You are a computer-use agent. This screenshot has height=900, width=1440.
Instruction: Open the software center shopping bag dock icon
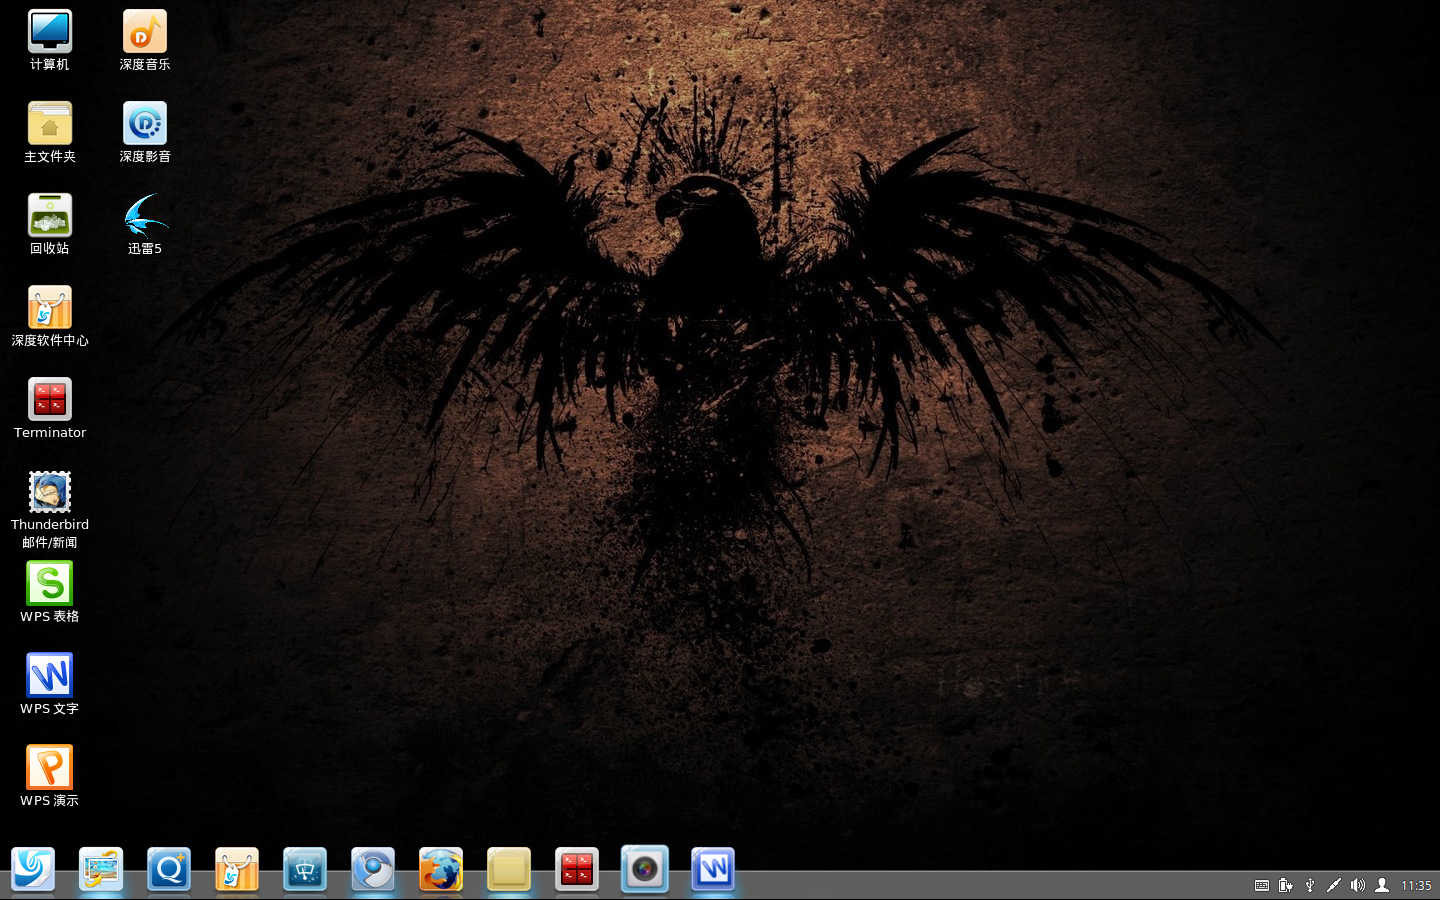237,870
